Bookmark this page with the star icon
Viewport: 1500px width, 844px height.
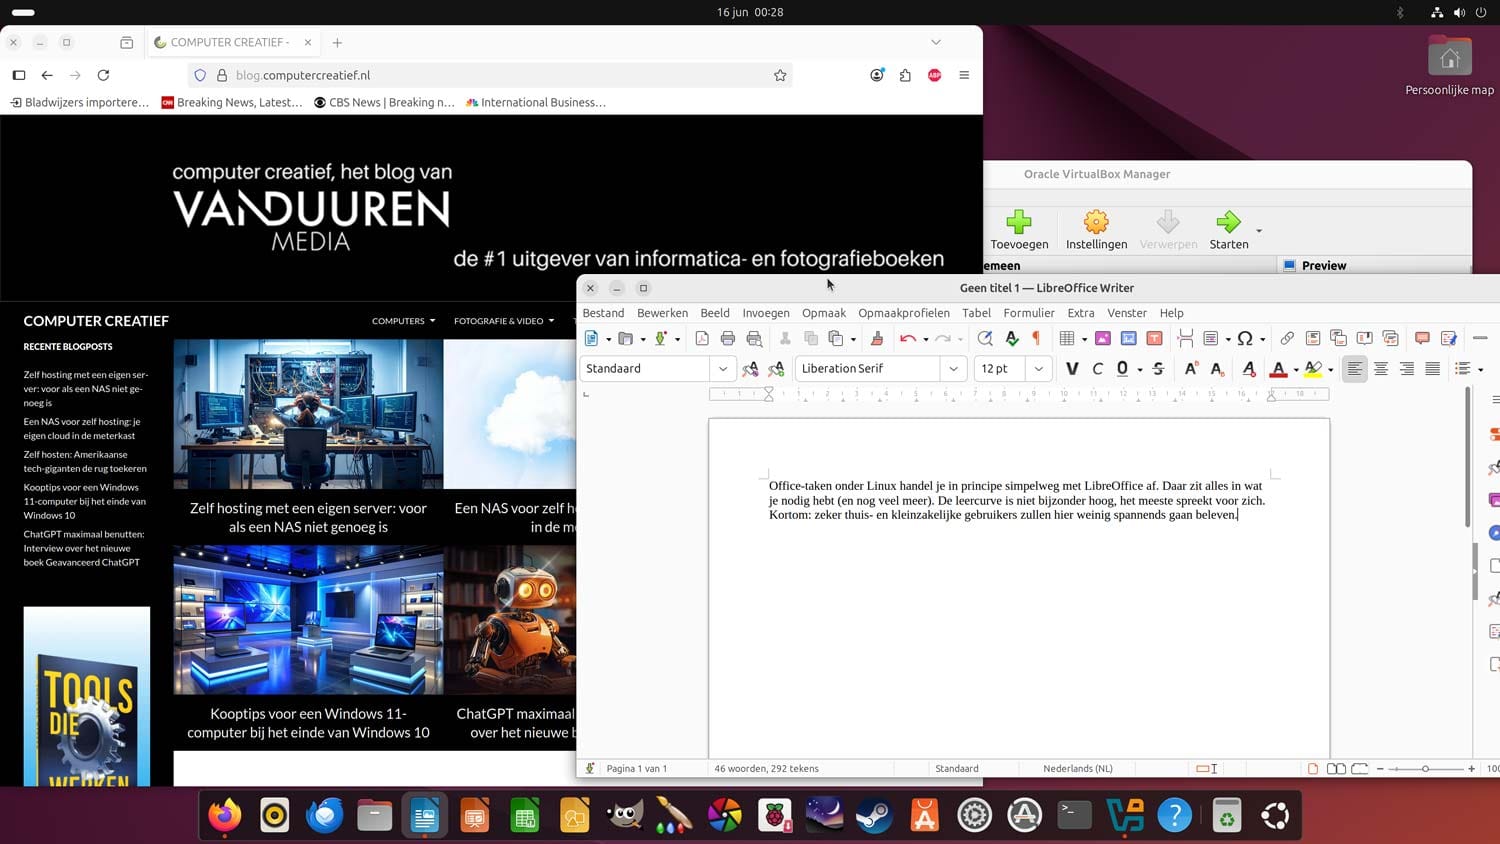(x=780, y=75)
